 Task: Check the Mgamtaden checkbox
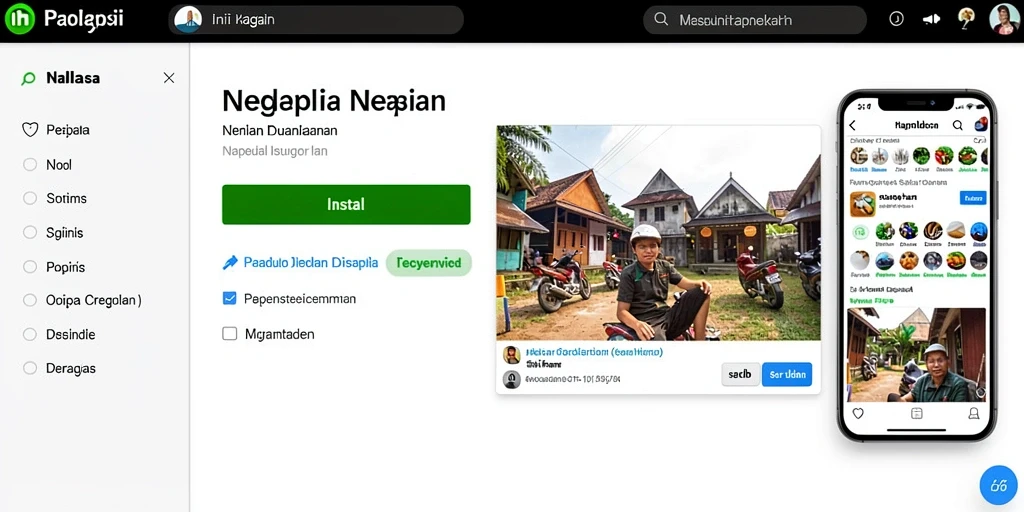coord(229,334)
